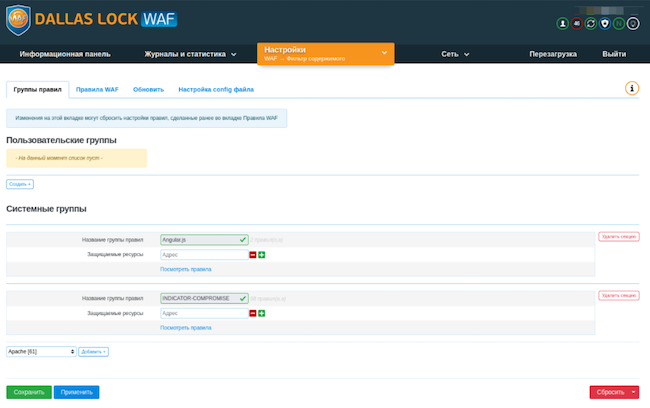650x408 pixels.
Task: Click the INDICATOR-COMPROMISE group name field
Action: (x=204, y=298)
